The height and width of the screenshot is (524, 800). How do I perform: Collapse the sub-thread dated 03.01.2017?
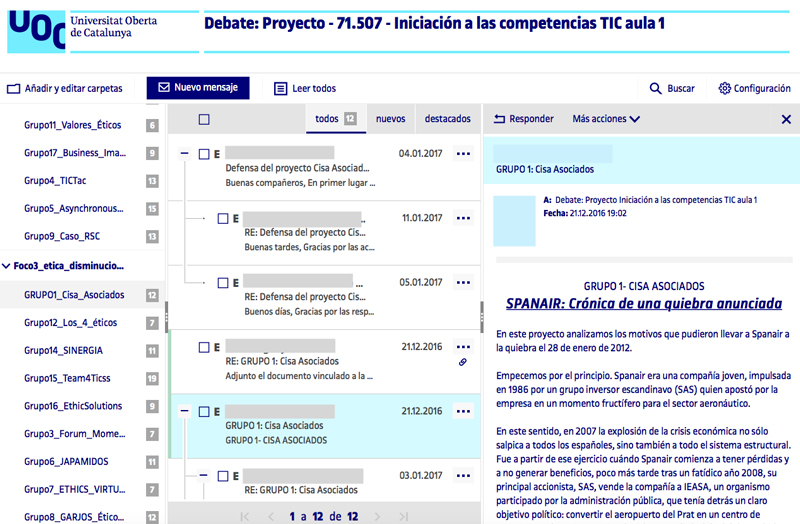(x=204, y=476)
